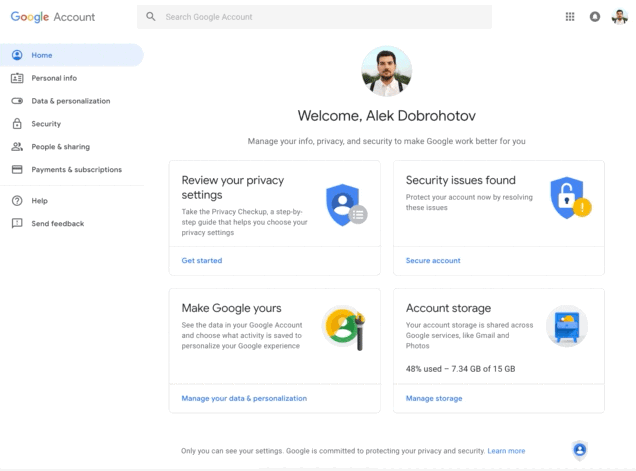Image resolution: width=636 pixels, height=471 pixels.
Task: Click the privacy shield icon in footer
Action: (580, 450)
